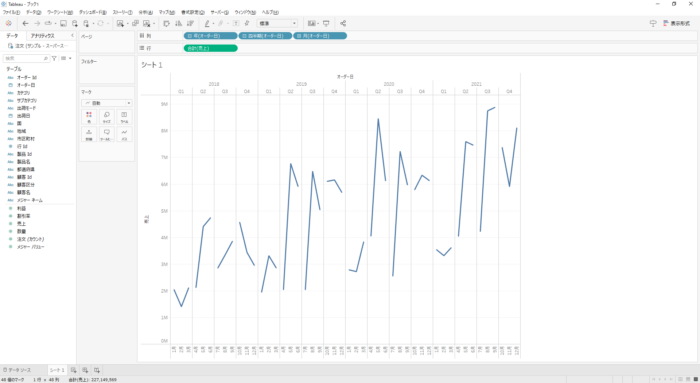The height and width of the screenshot is (383, 700).
Task: Click the New worksheet toolbar icon
Action: pos(120,23)
